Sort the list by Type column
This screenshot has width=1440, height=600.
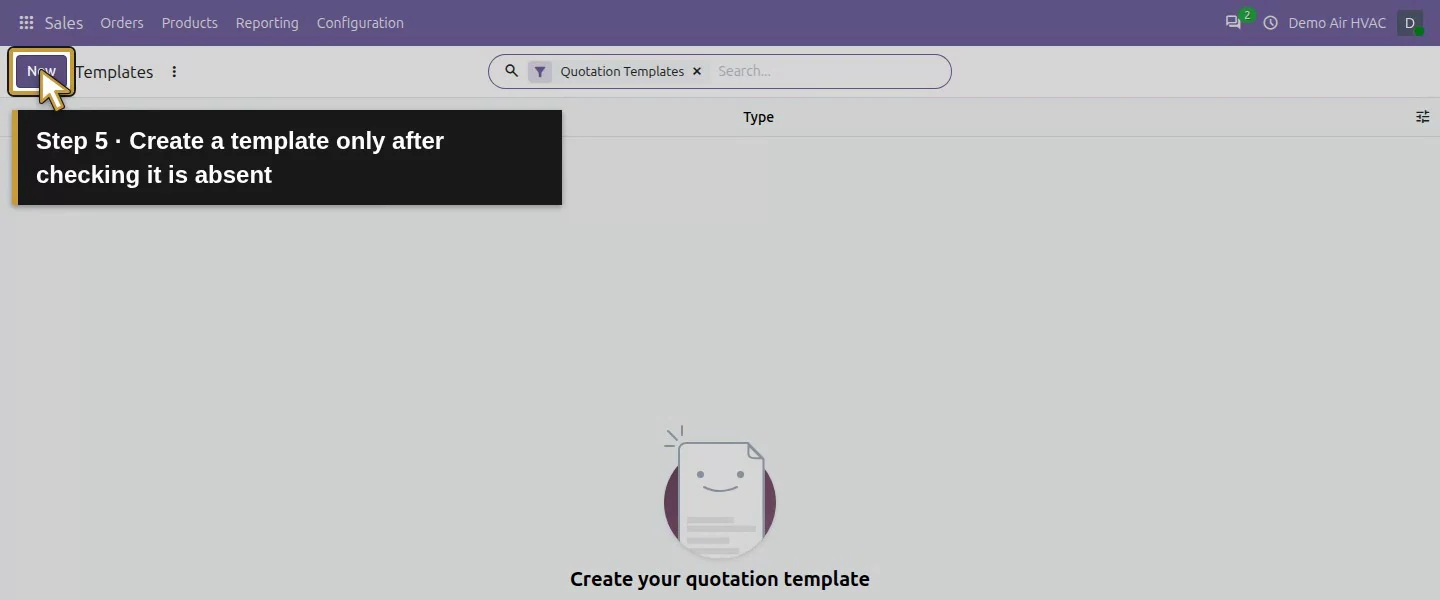758,117
